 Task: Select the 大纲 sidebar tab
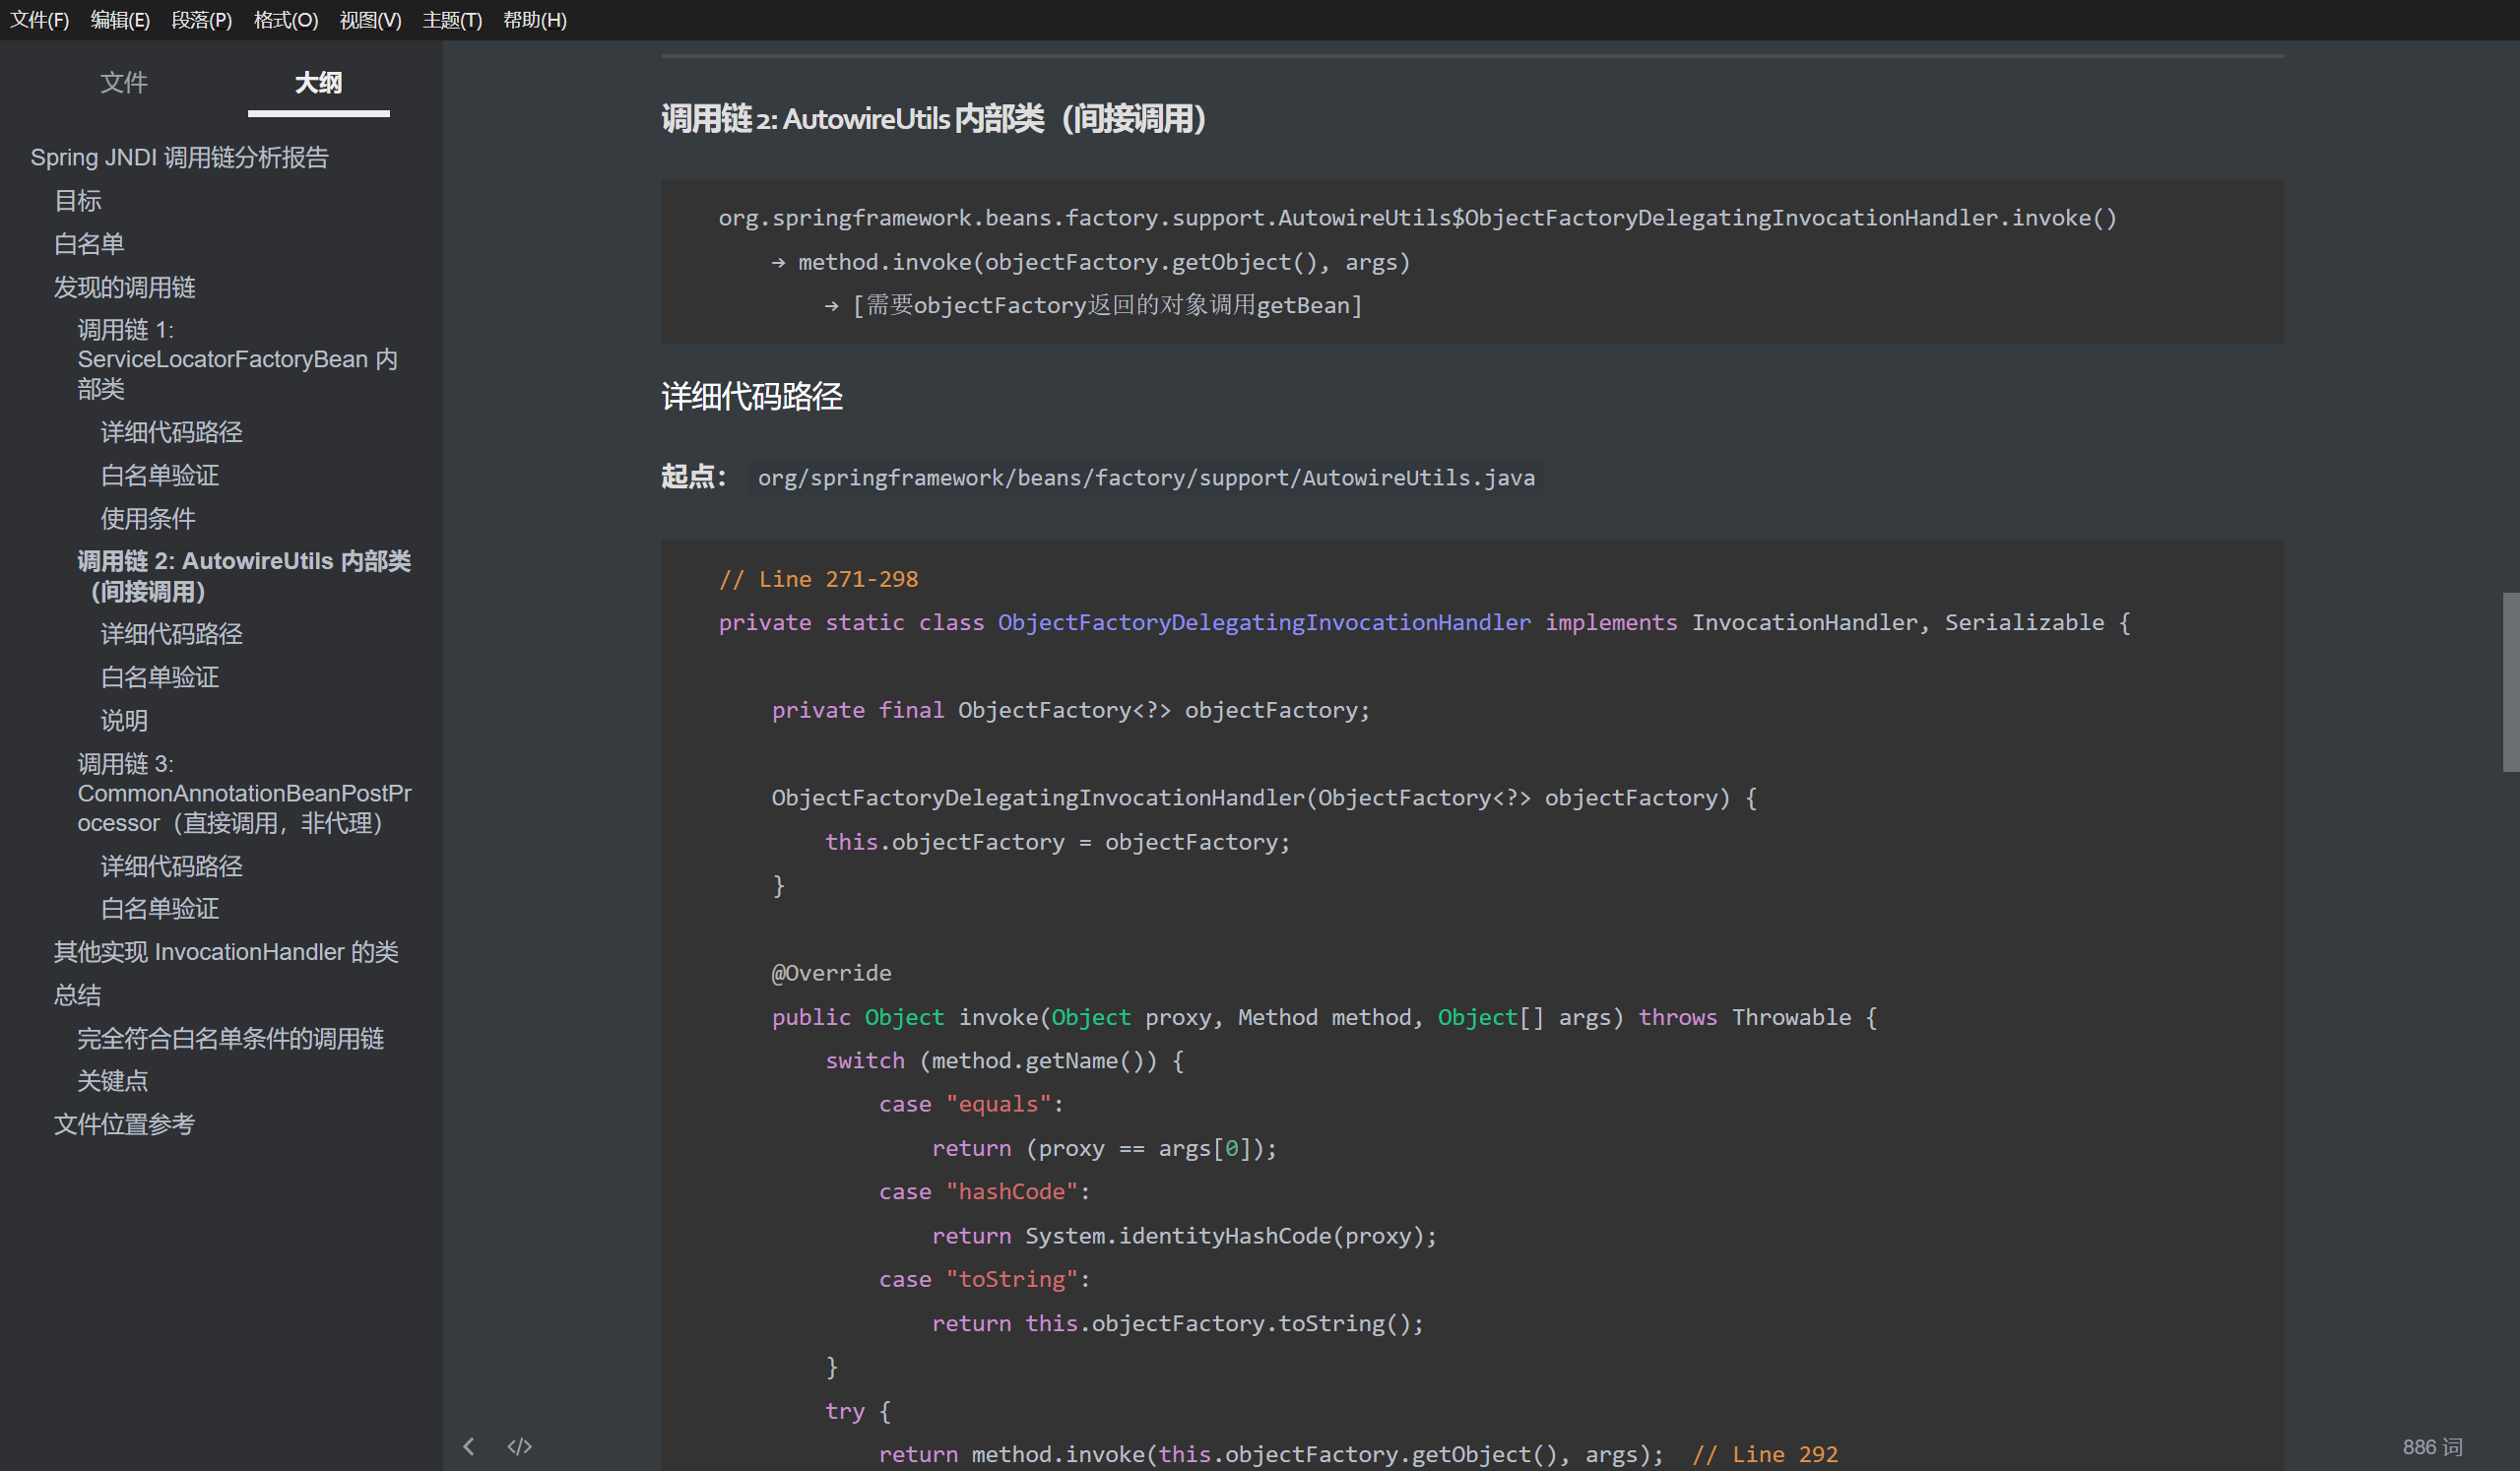[x=318, y=82]
